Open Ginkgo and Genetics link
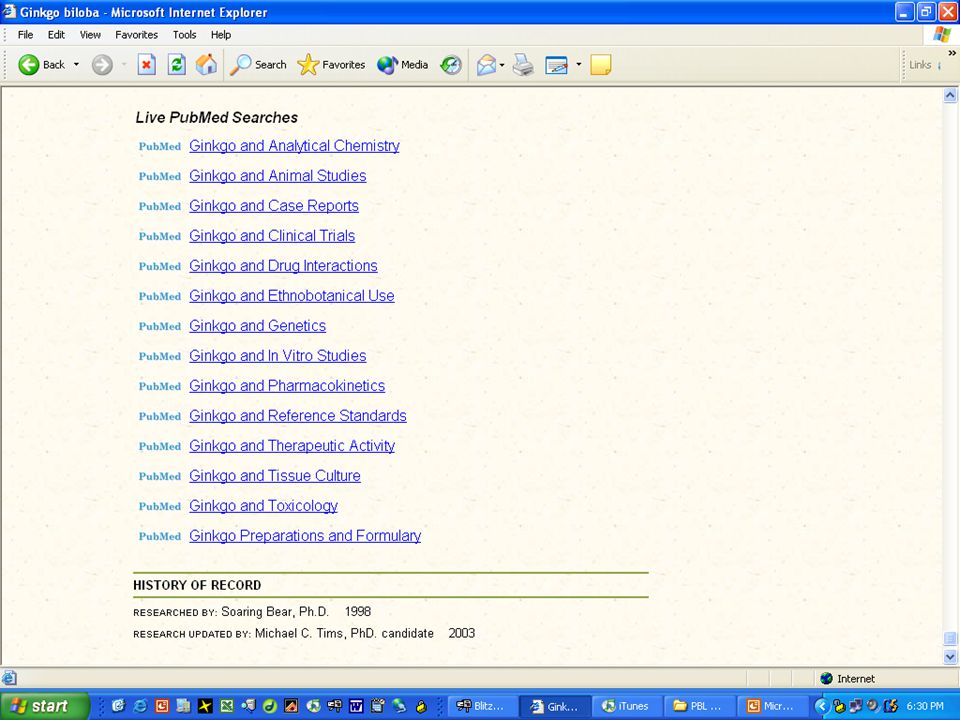Image resolution: width=960 pixels, height=720 pixels. [x=257, y=326]
